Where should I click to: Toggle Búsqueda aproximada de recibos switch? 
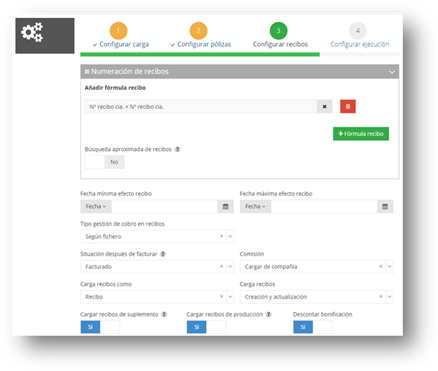point(104,162)
